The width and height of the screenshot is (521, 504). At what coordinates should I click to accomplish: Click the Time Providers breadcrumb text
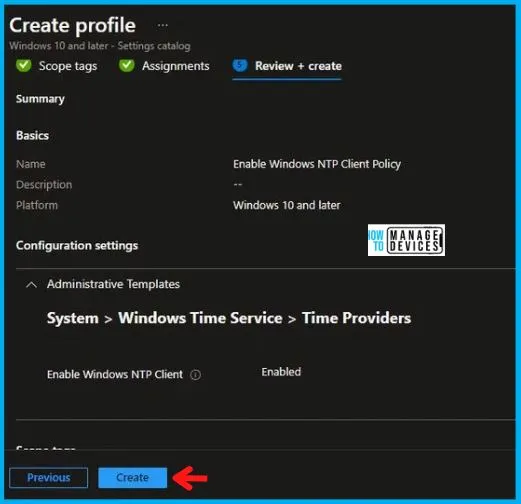click(356, 318)
